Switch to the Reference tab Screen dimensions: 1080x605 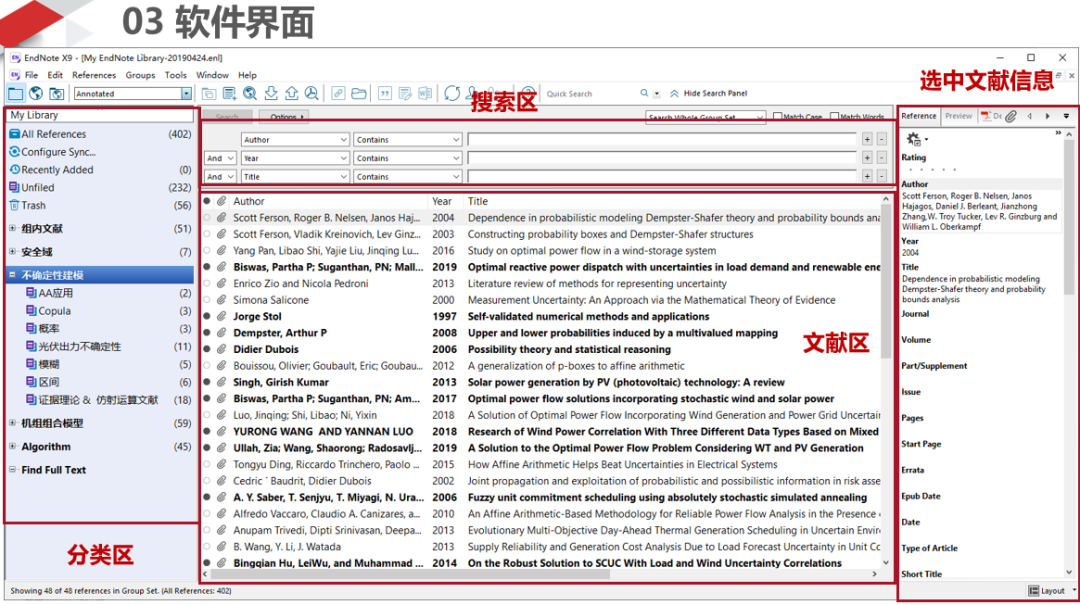pyautogui.click(x=919, y=116)
